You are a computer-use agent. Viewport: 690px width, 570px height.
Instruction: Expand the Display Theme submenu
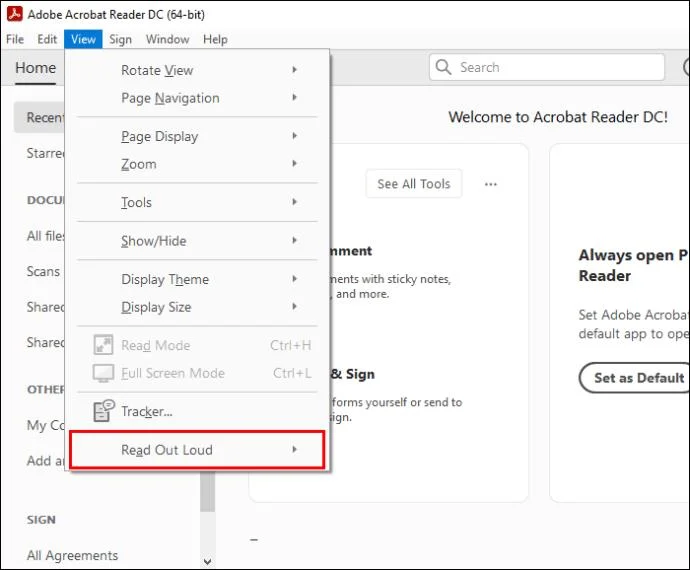click(197, 279)
